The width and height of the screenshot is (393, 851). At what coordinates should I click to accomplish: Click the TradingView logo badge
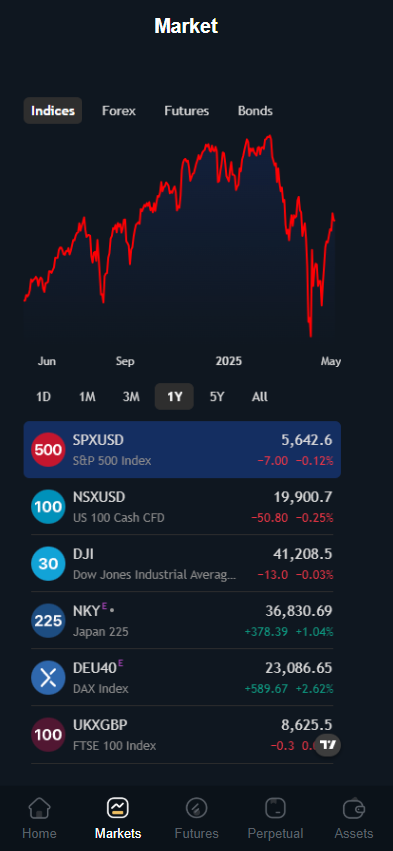point(328,745)
